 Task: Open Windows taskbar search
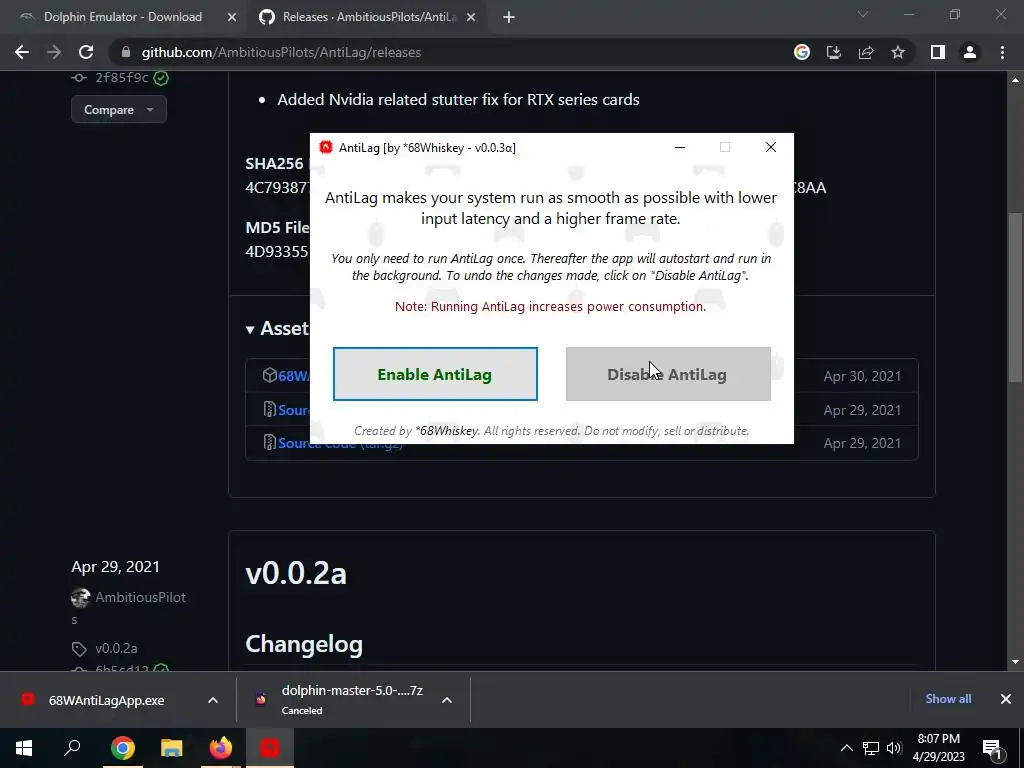[x=72, y=748]
